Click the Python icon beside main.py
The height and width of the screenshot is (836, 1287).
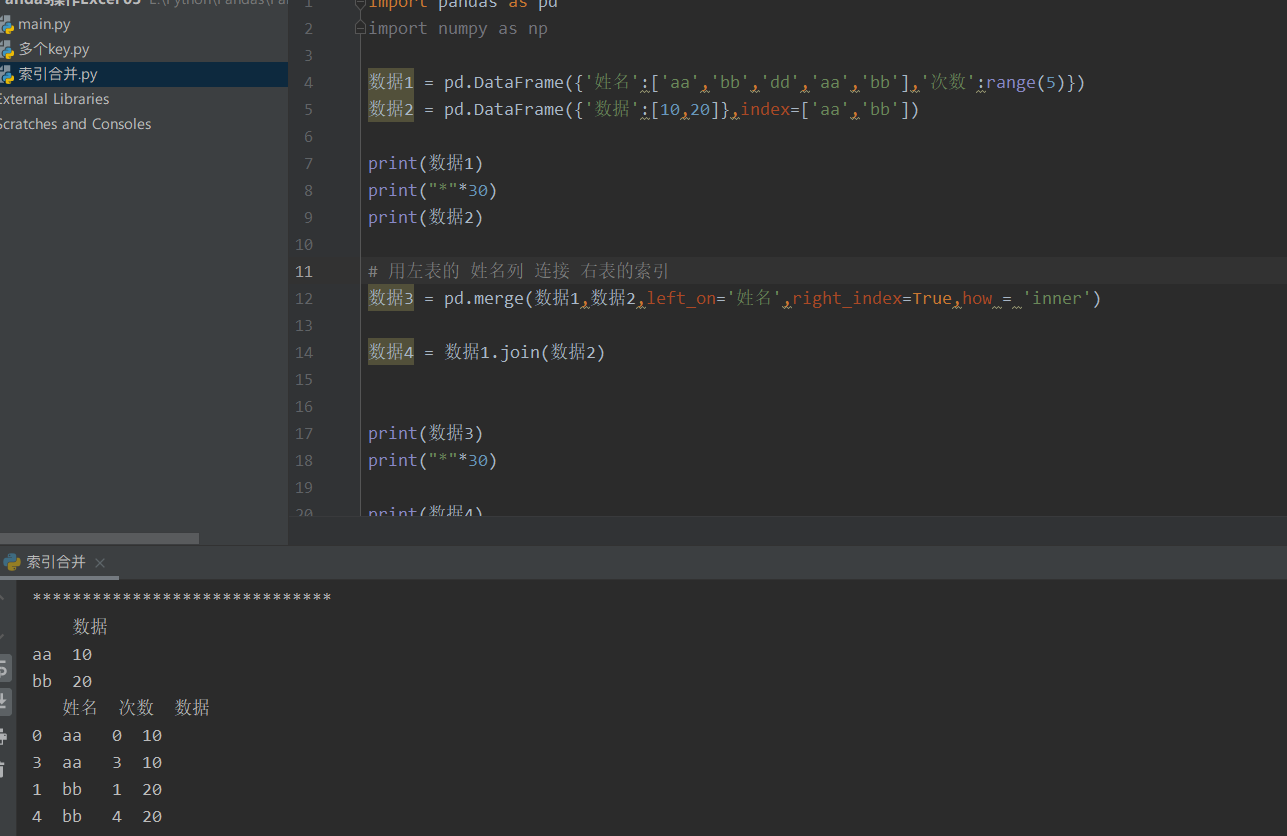(6, 24)
